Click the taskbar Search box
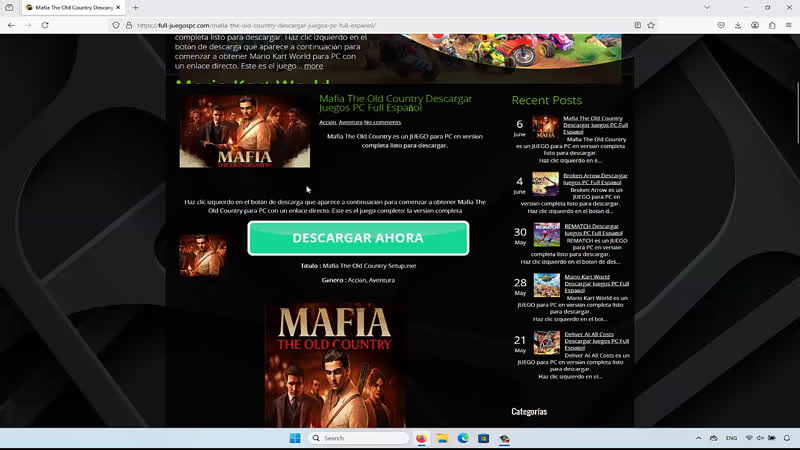Viewport: 800px width, 450px height. [358, 438]
